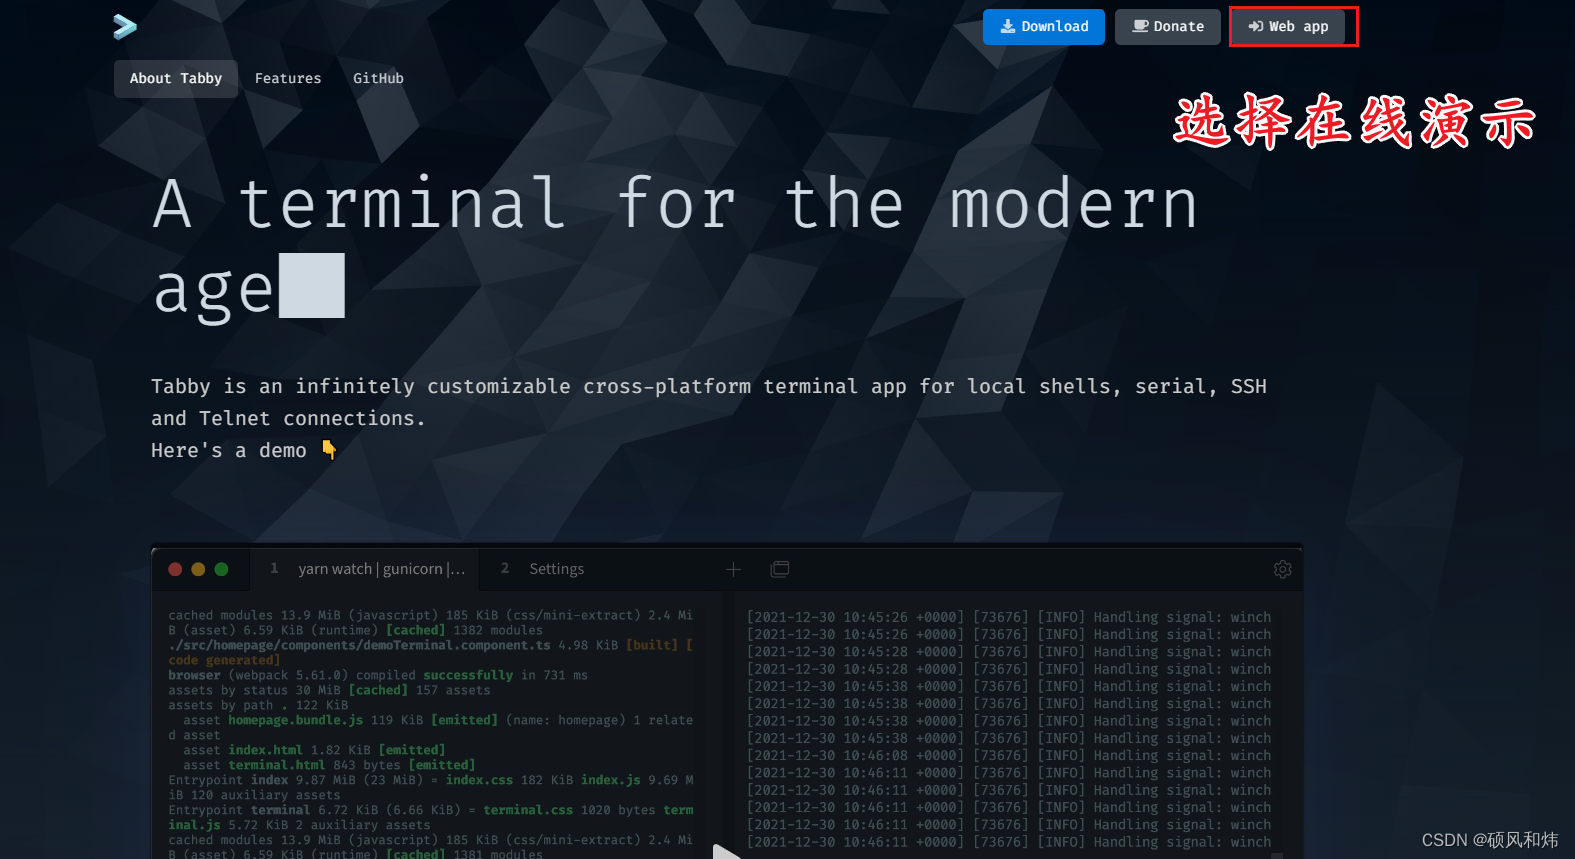Click the 'homepage.bundle.js' text in terminal
1575x859 pixels.
click(296, 720)
